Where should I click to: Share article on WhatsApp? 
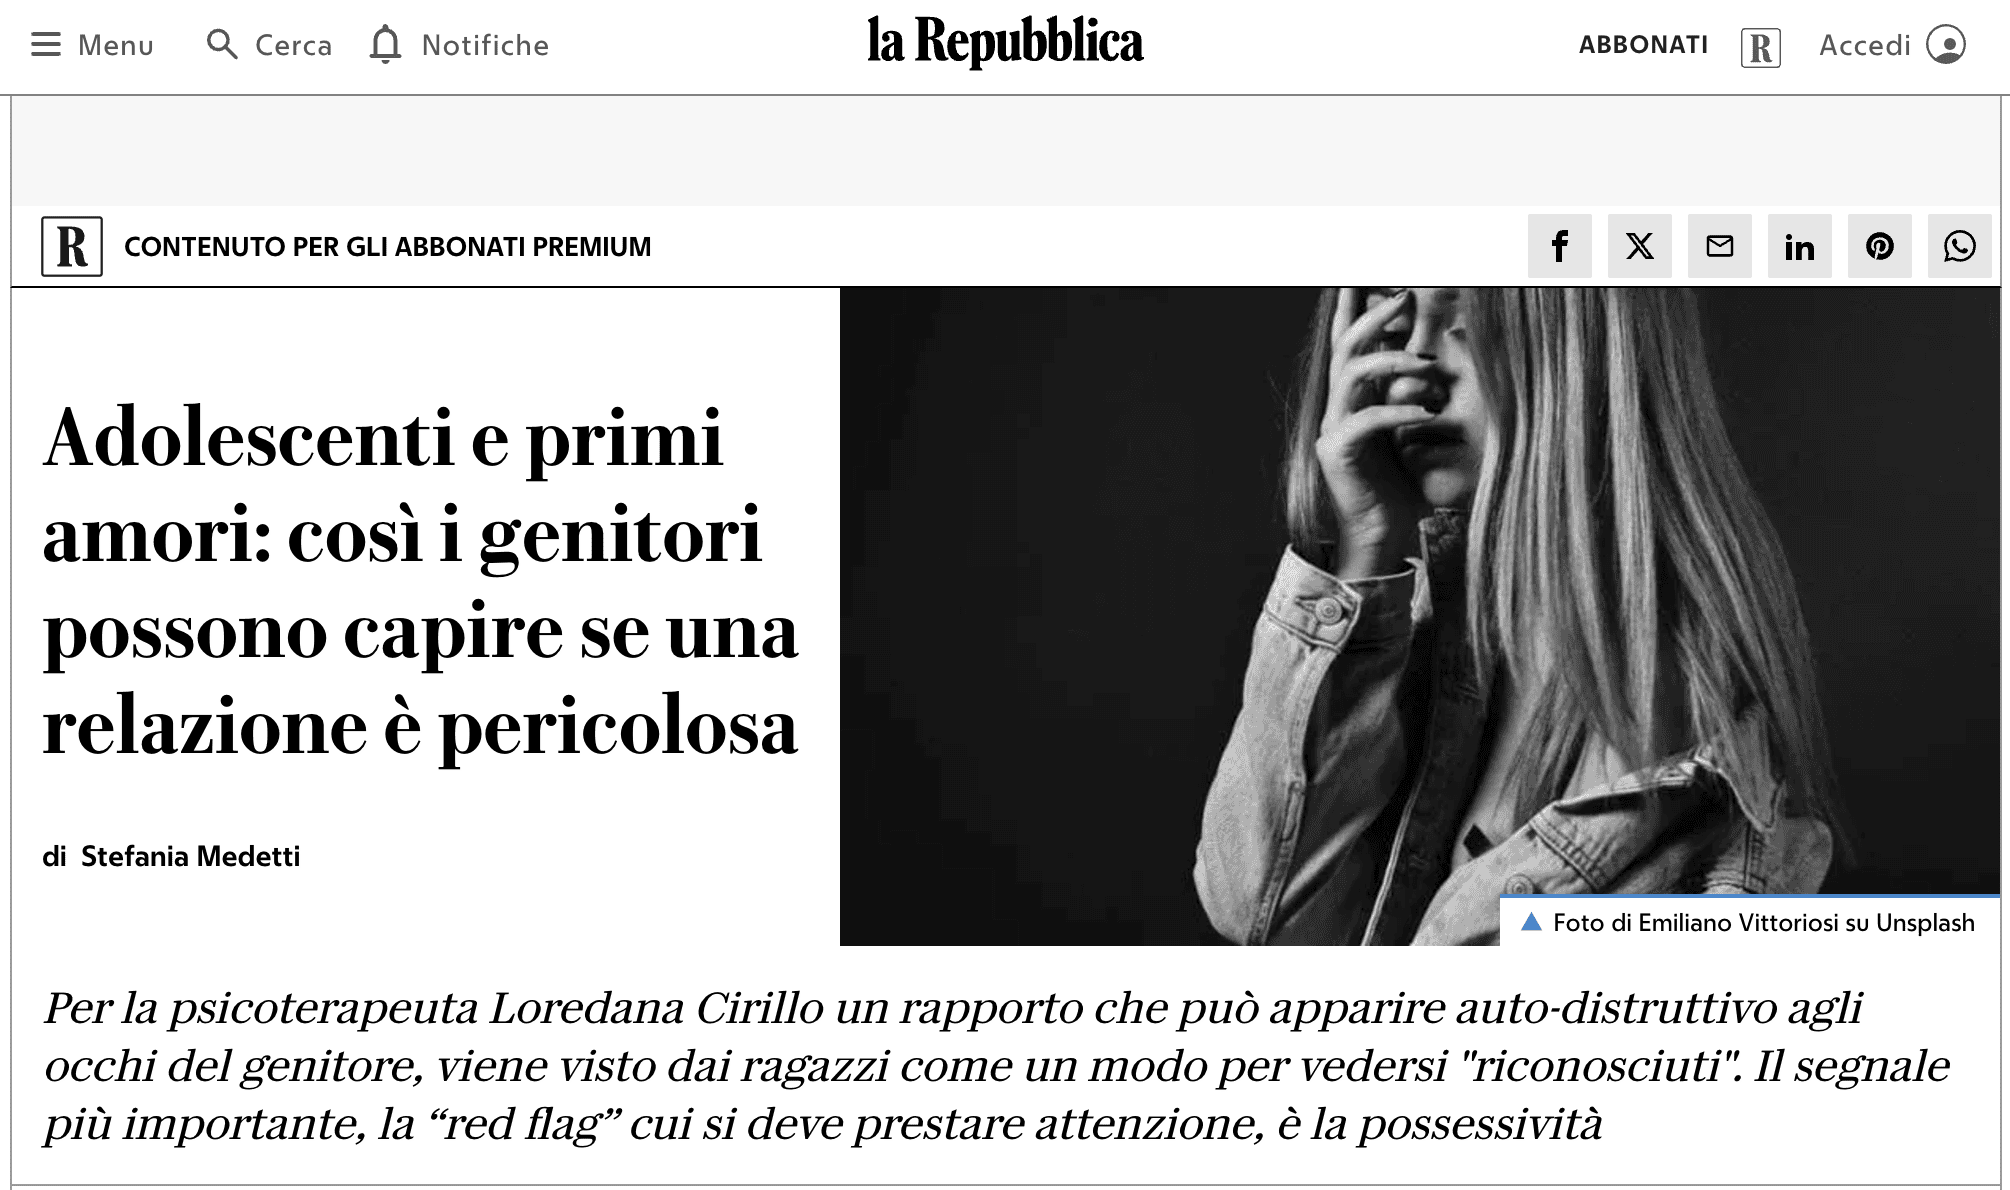tap(1959, 246)
